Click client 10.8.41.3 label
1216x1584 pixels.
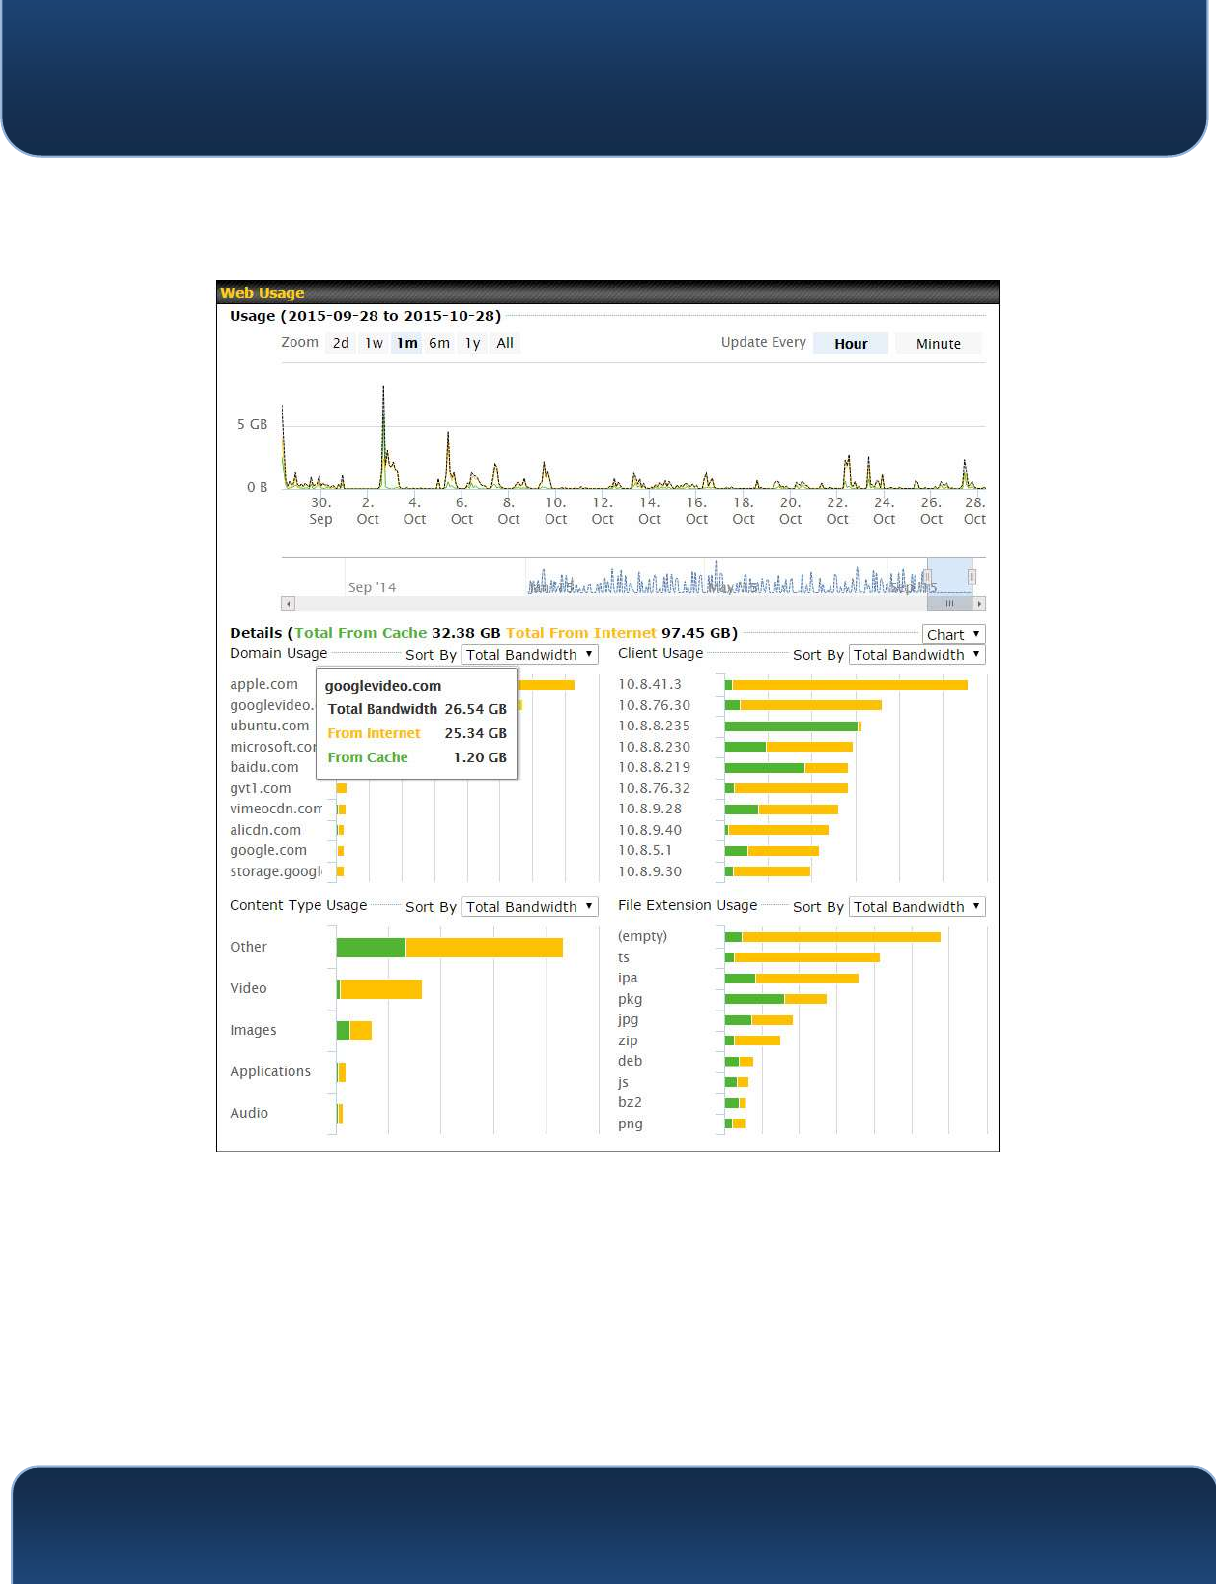click(650, 684)
